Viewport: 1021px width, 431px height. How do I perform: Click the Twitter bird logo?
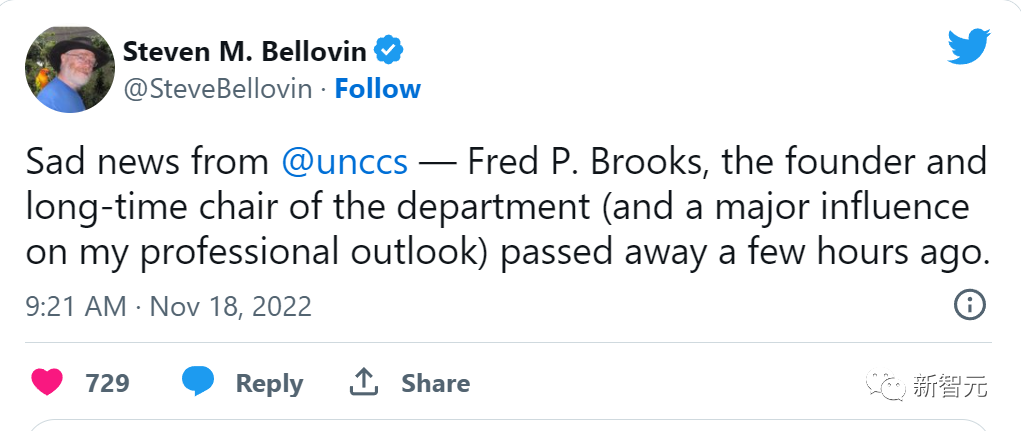point(968,47)
